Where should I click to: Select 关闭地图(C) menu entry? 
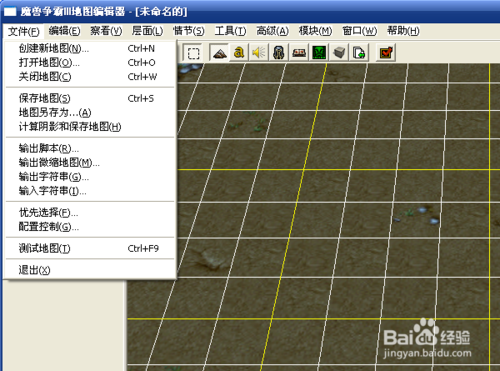point(90,77)
